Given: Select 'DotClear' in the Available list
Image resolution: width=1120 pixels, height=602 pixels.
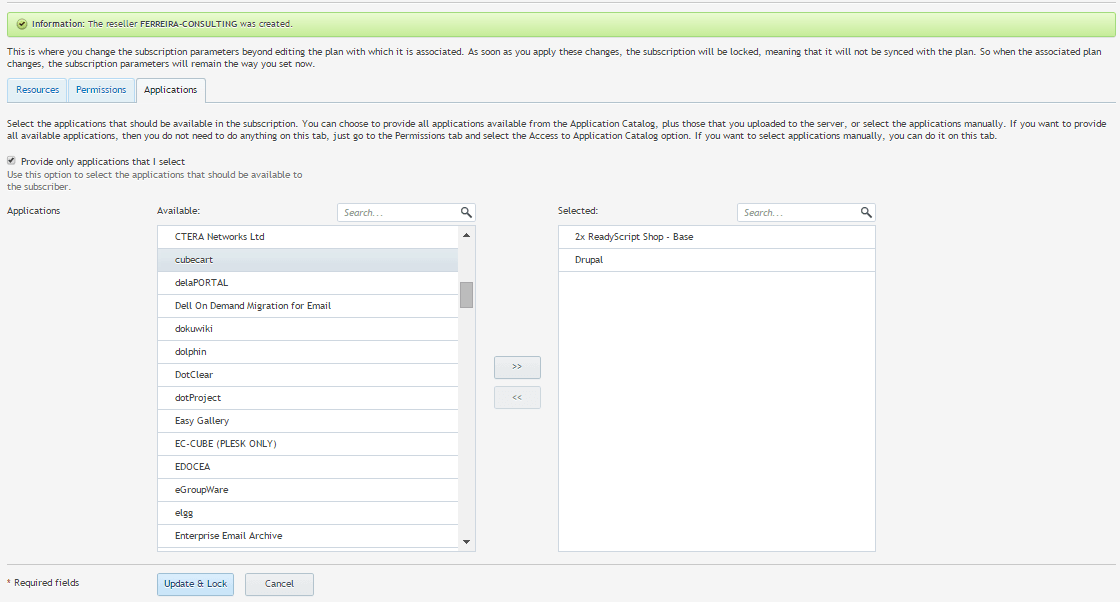Looking at the screenshot, I should 308,375.
